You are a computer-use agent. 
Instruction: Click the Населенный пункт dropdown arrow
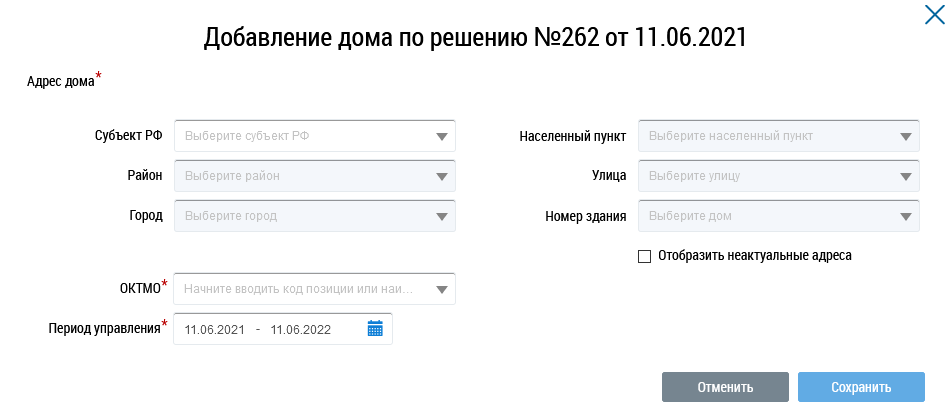click(x=906, y=137)
